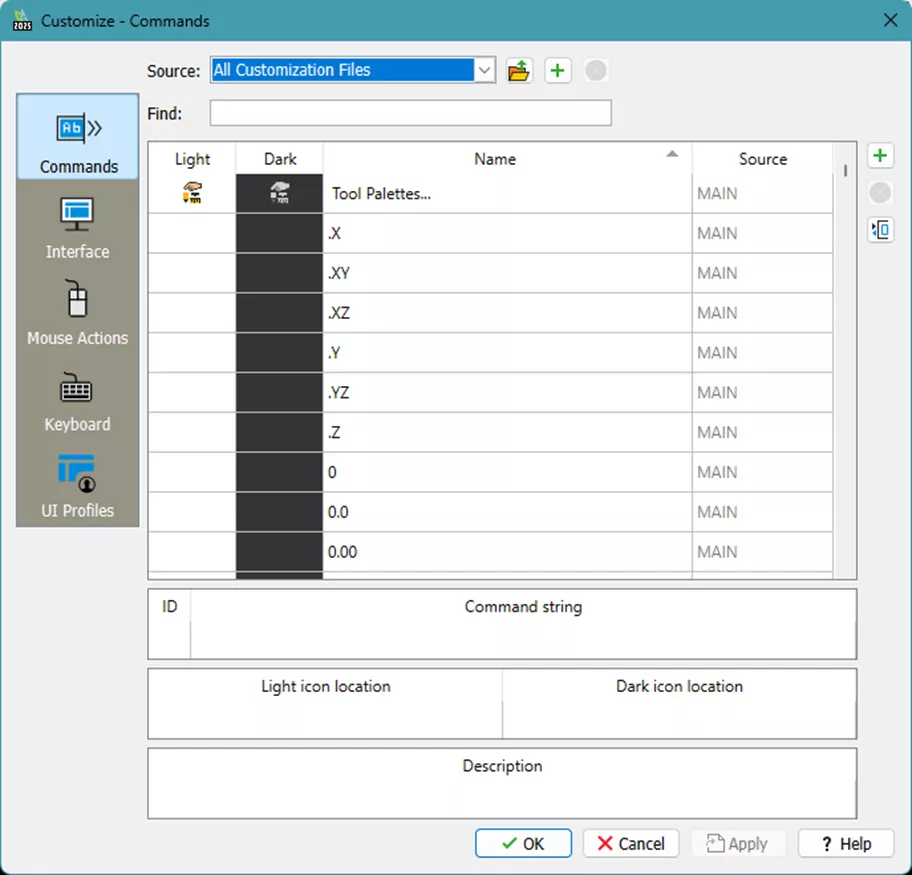Viewport: 912px width, 875px height.
Task: Switch to Mouse Actions section
Action: [x=78, y=314]
